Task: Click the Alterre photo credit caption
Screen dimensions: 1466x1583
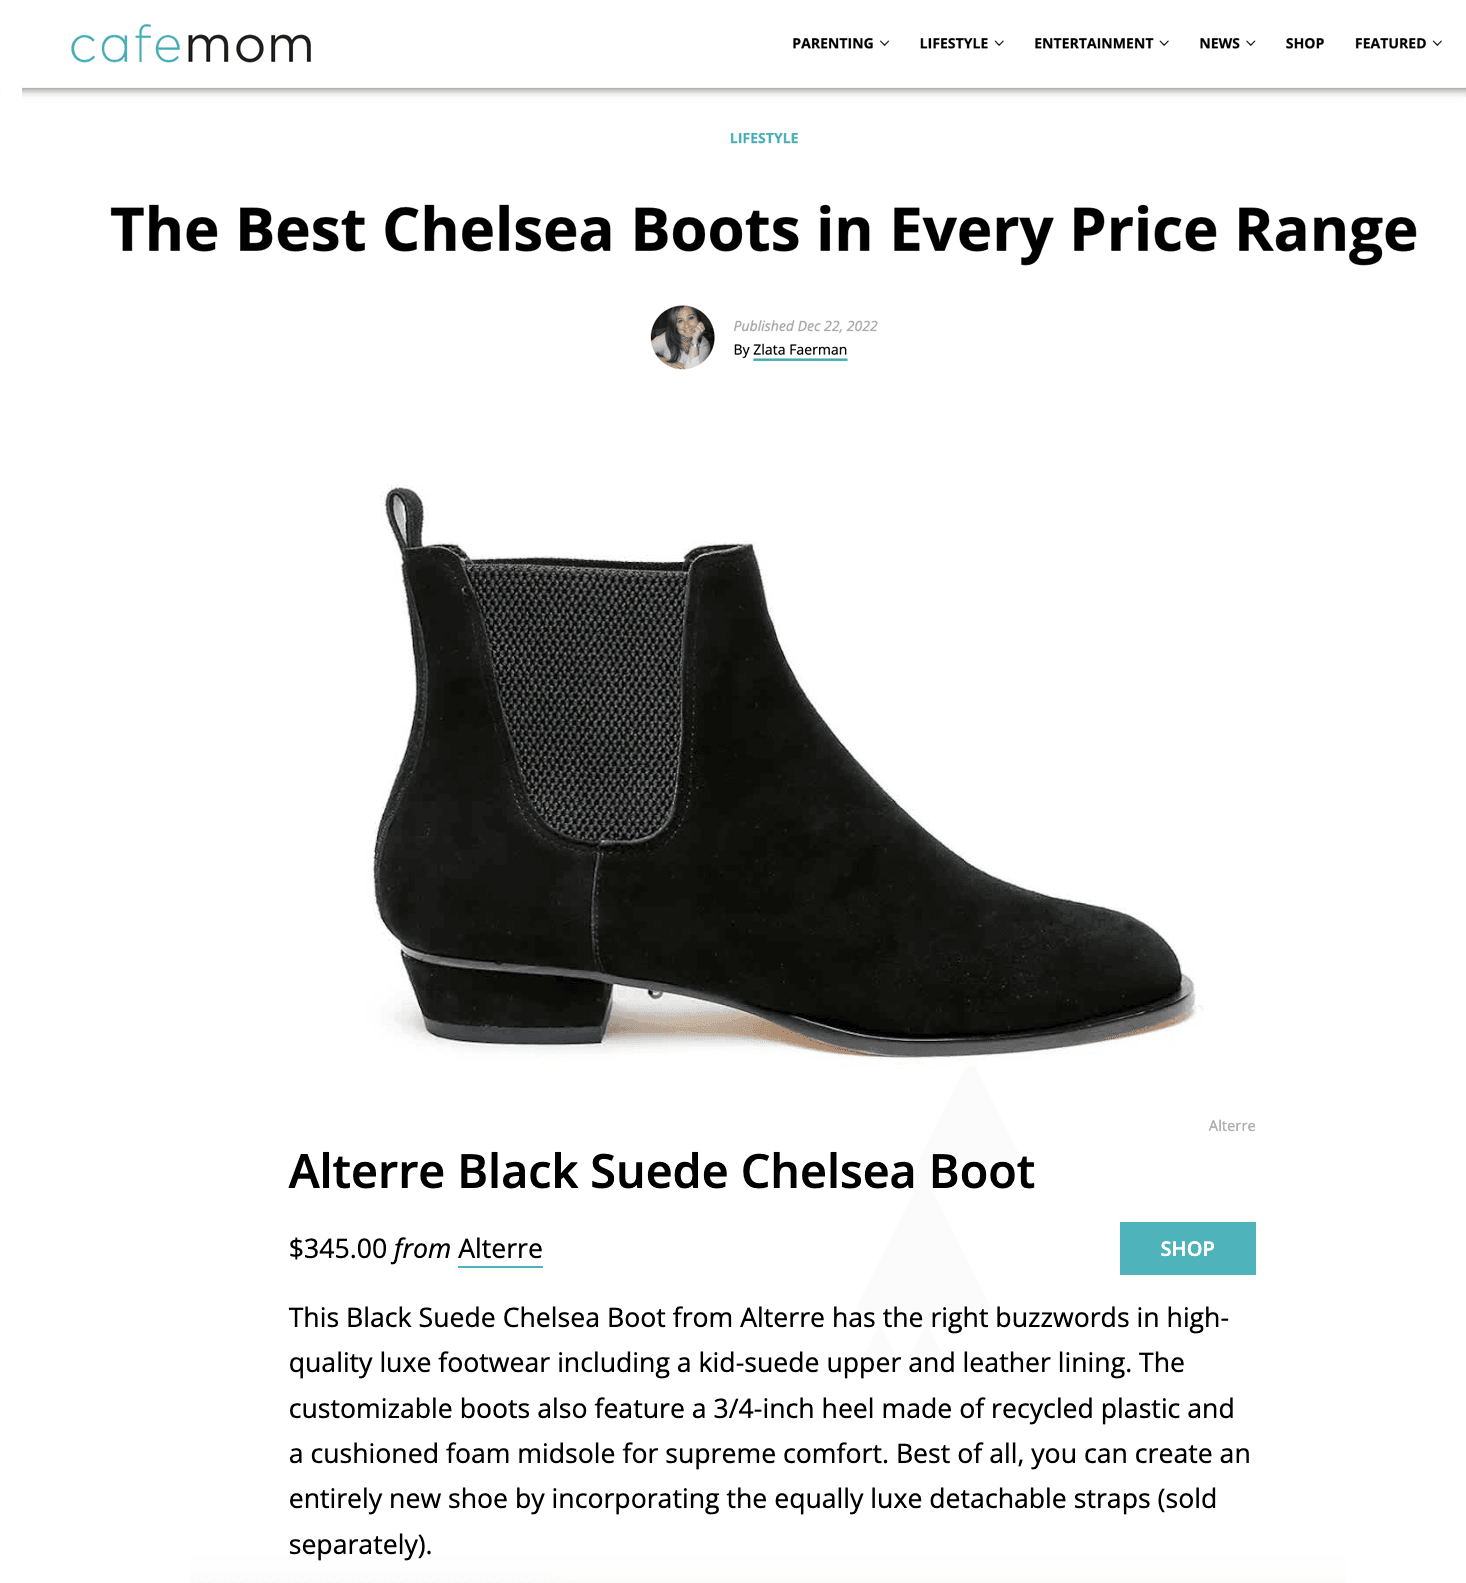Action: tap(1231, 1124)
